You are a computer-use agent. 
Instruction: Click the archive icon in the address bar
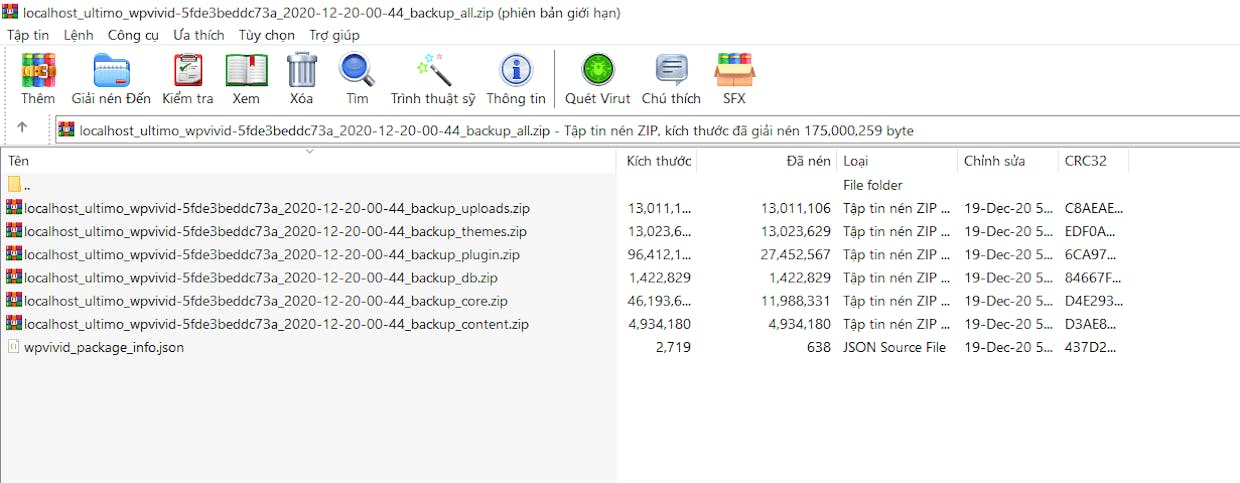click(67, 129)
